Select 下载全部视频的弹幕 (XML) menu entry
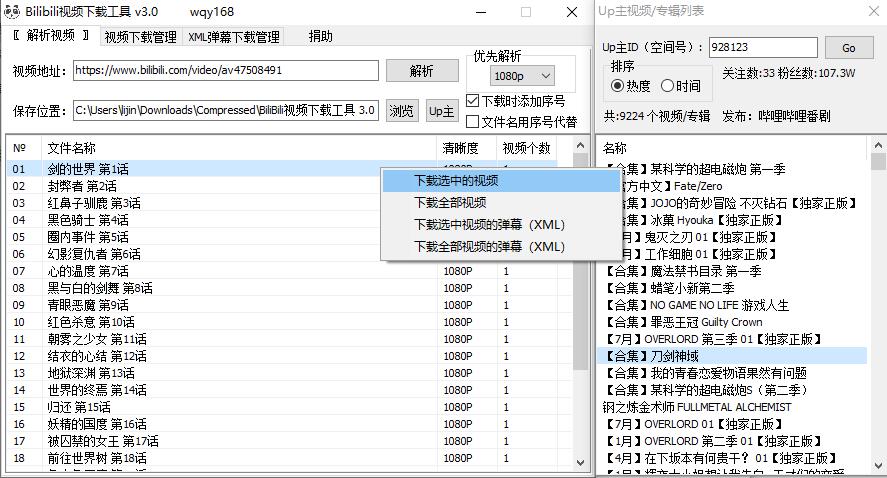Viewport: 887px width, 478px height. point(489,247)
